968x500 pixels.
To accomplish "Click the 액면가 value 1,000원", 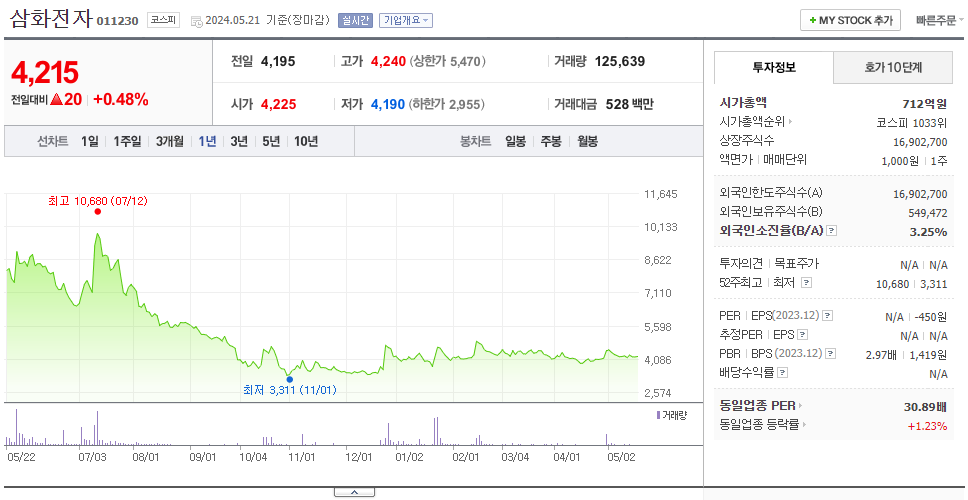I will click(x=902, y=160).
